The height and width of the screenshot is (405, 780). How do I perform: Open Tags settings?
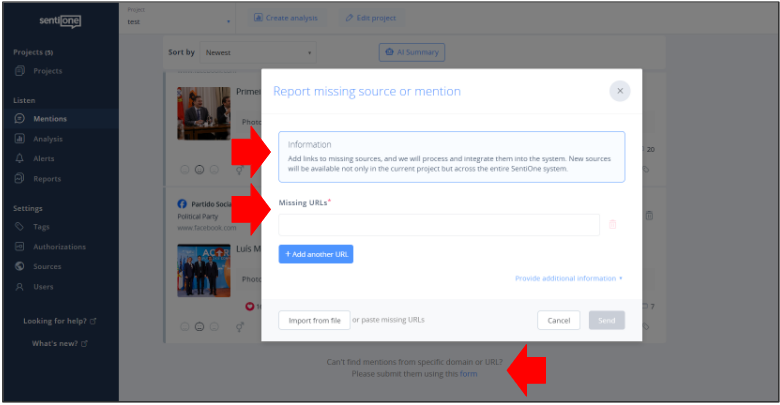(41, 226)
